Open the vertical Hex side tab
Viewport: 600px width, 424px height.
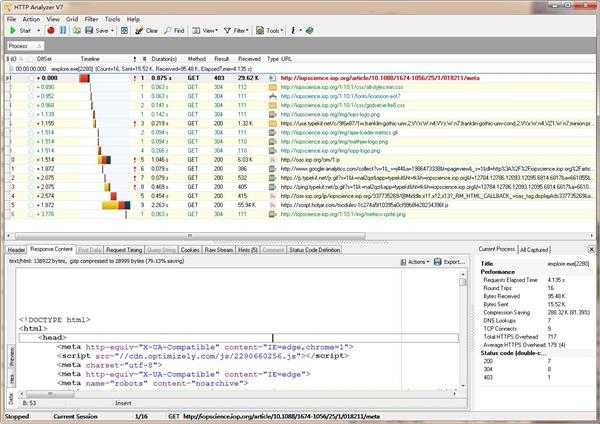tap(11, 378)
